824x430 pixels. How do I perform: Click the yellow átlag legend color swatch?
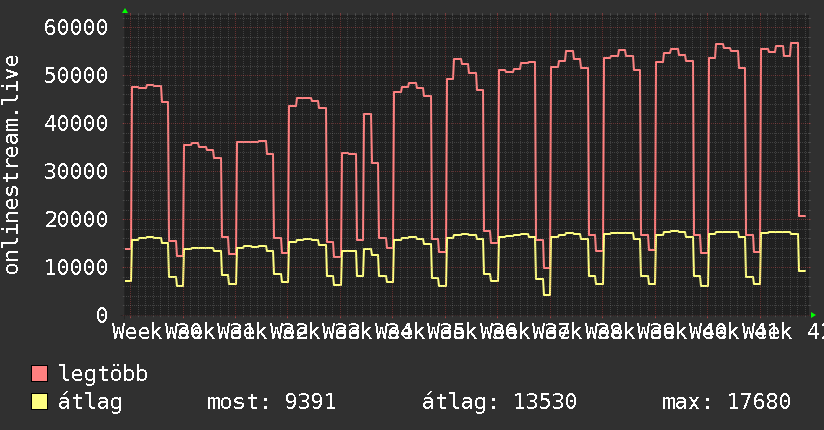pos(39,402)
